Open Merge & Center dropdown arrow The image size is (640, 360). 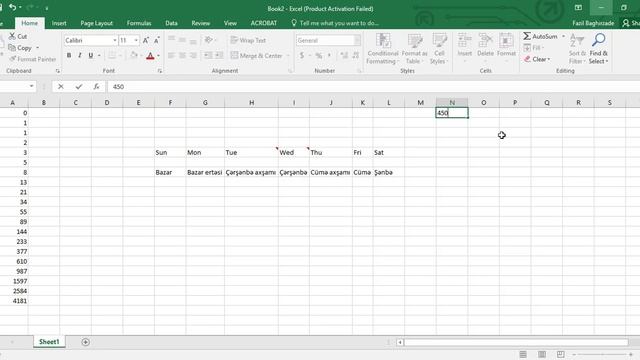288,56
